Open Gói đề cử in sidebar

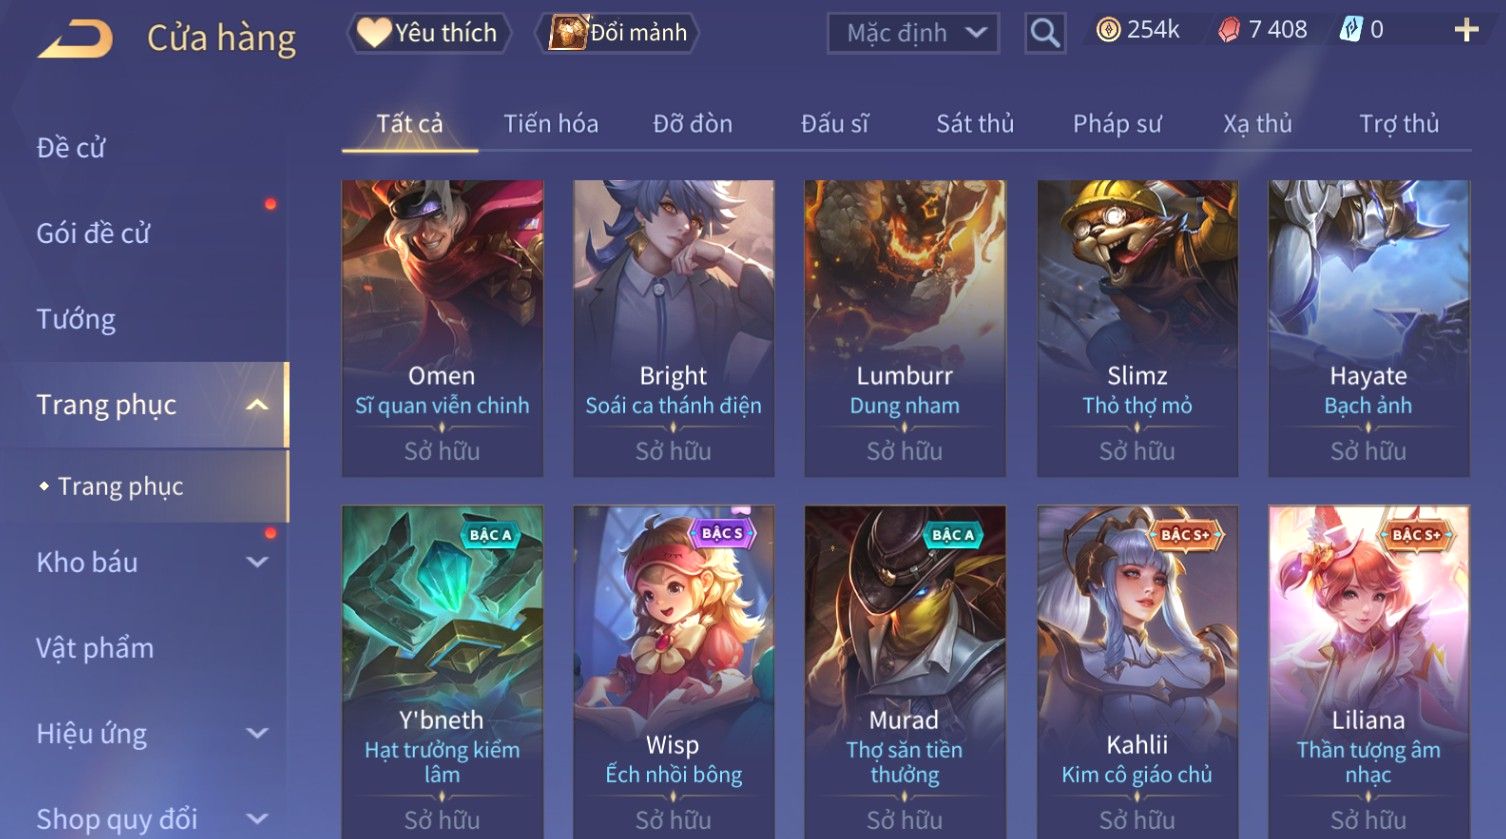(x=93, y=233)
